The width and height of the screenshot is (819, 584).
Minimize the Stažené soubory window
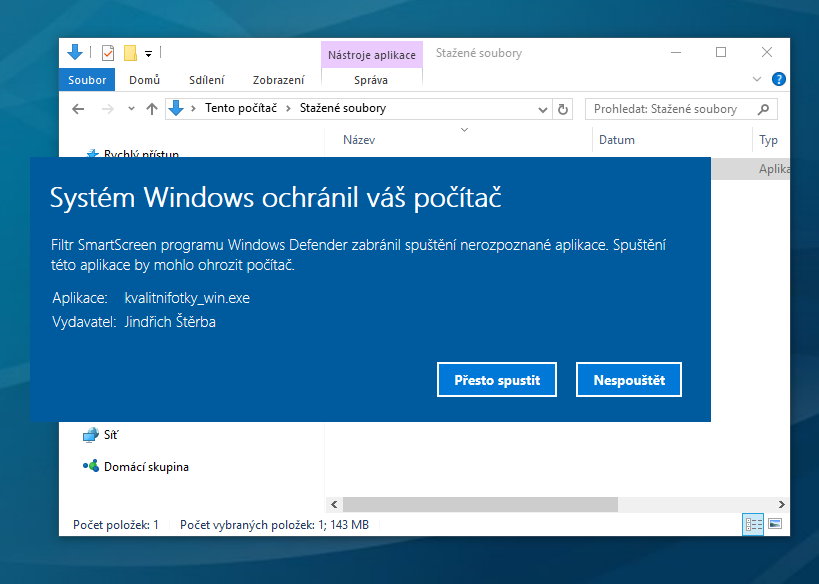click(676, 52)
